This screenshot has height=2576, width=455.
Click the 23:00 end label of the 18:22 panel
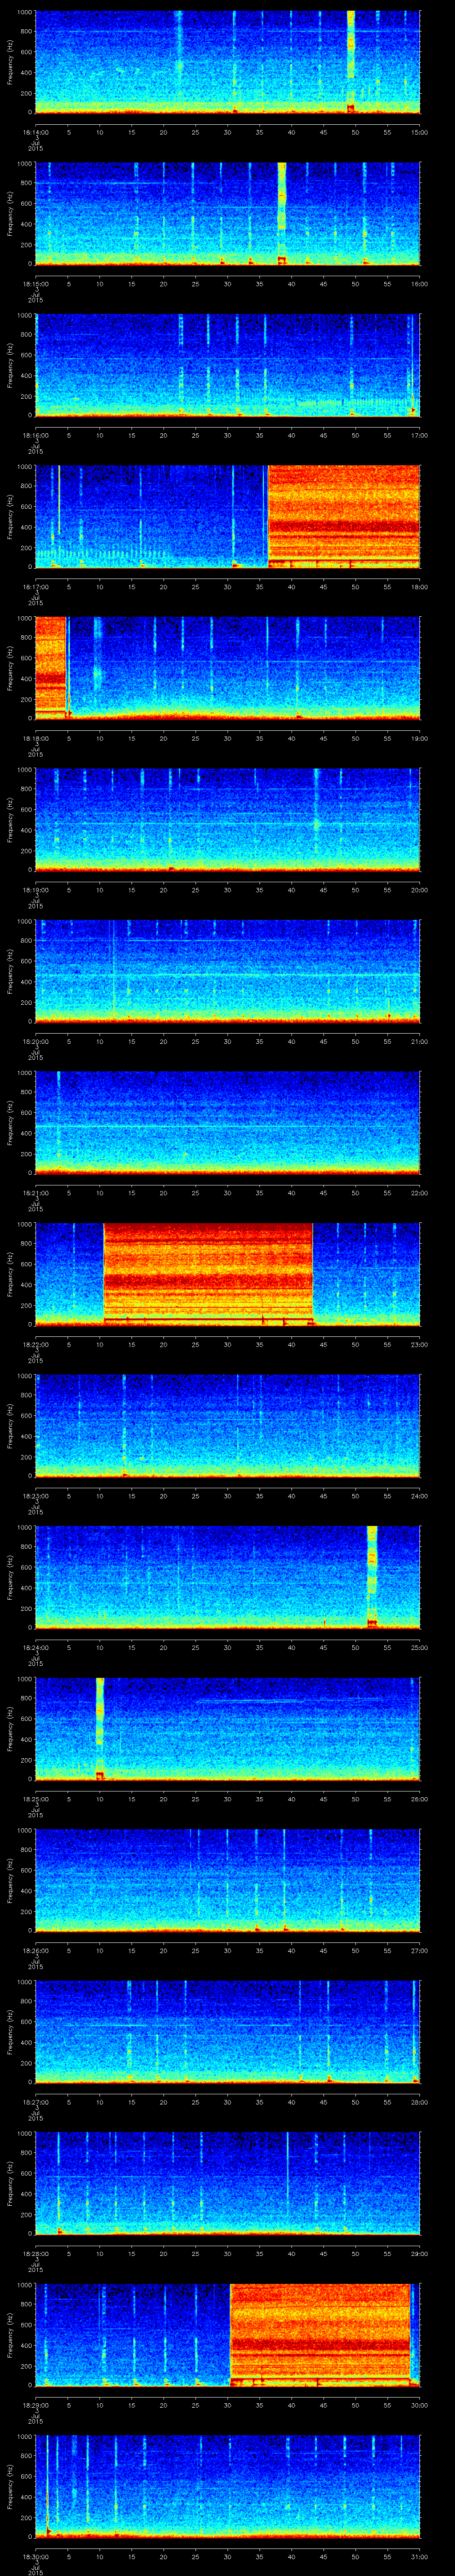point(420,1344)
